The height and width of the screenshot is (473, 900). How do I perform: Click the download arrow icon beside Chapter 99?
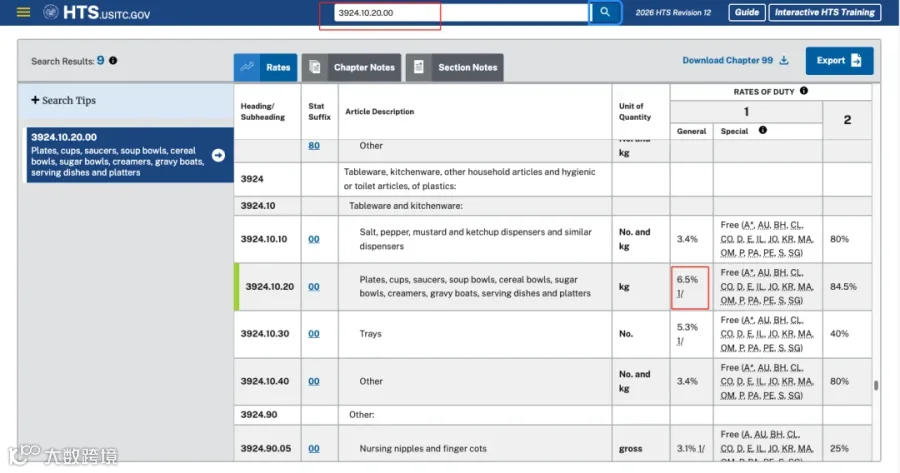click(x=783, y=60)
